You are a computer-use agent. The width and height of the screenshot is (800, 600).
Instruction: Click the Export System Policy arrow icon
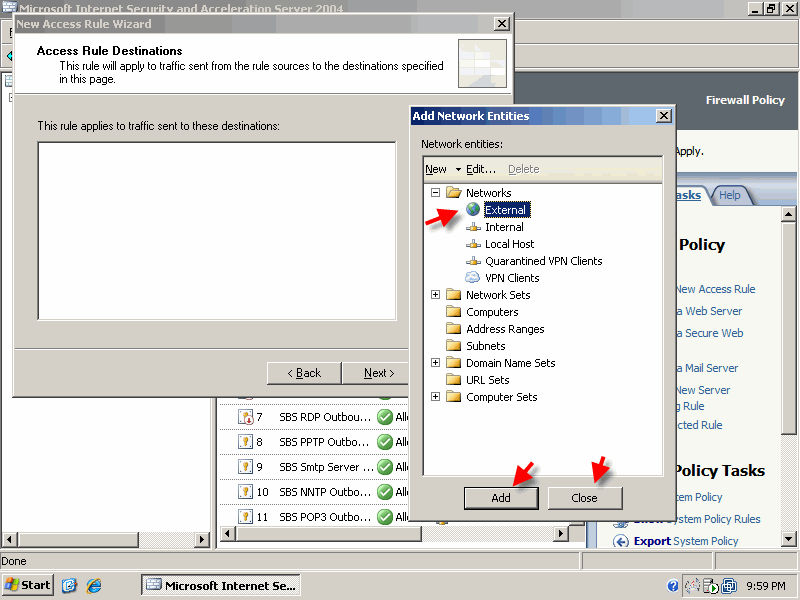(x=620, y=541)
